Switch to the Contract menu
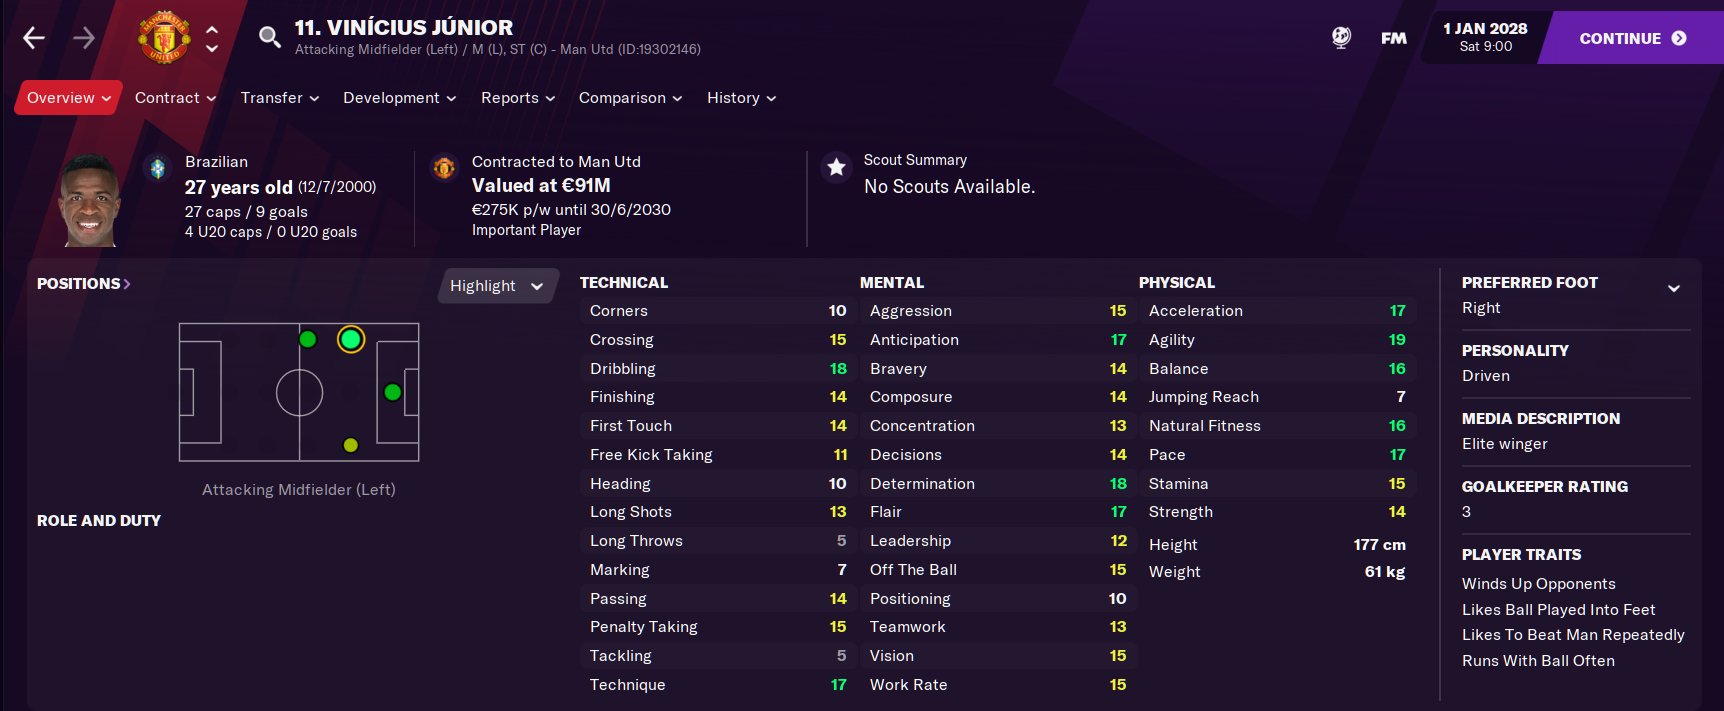Image resolution: width=1724 pixels, height=711 pixels. pyautogui.click(x=170, y=97)
